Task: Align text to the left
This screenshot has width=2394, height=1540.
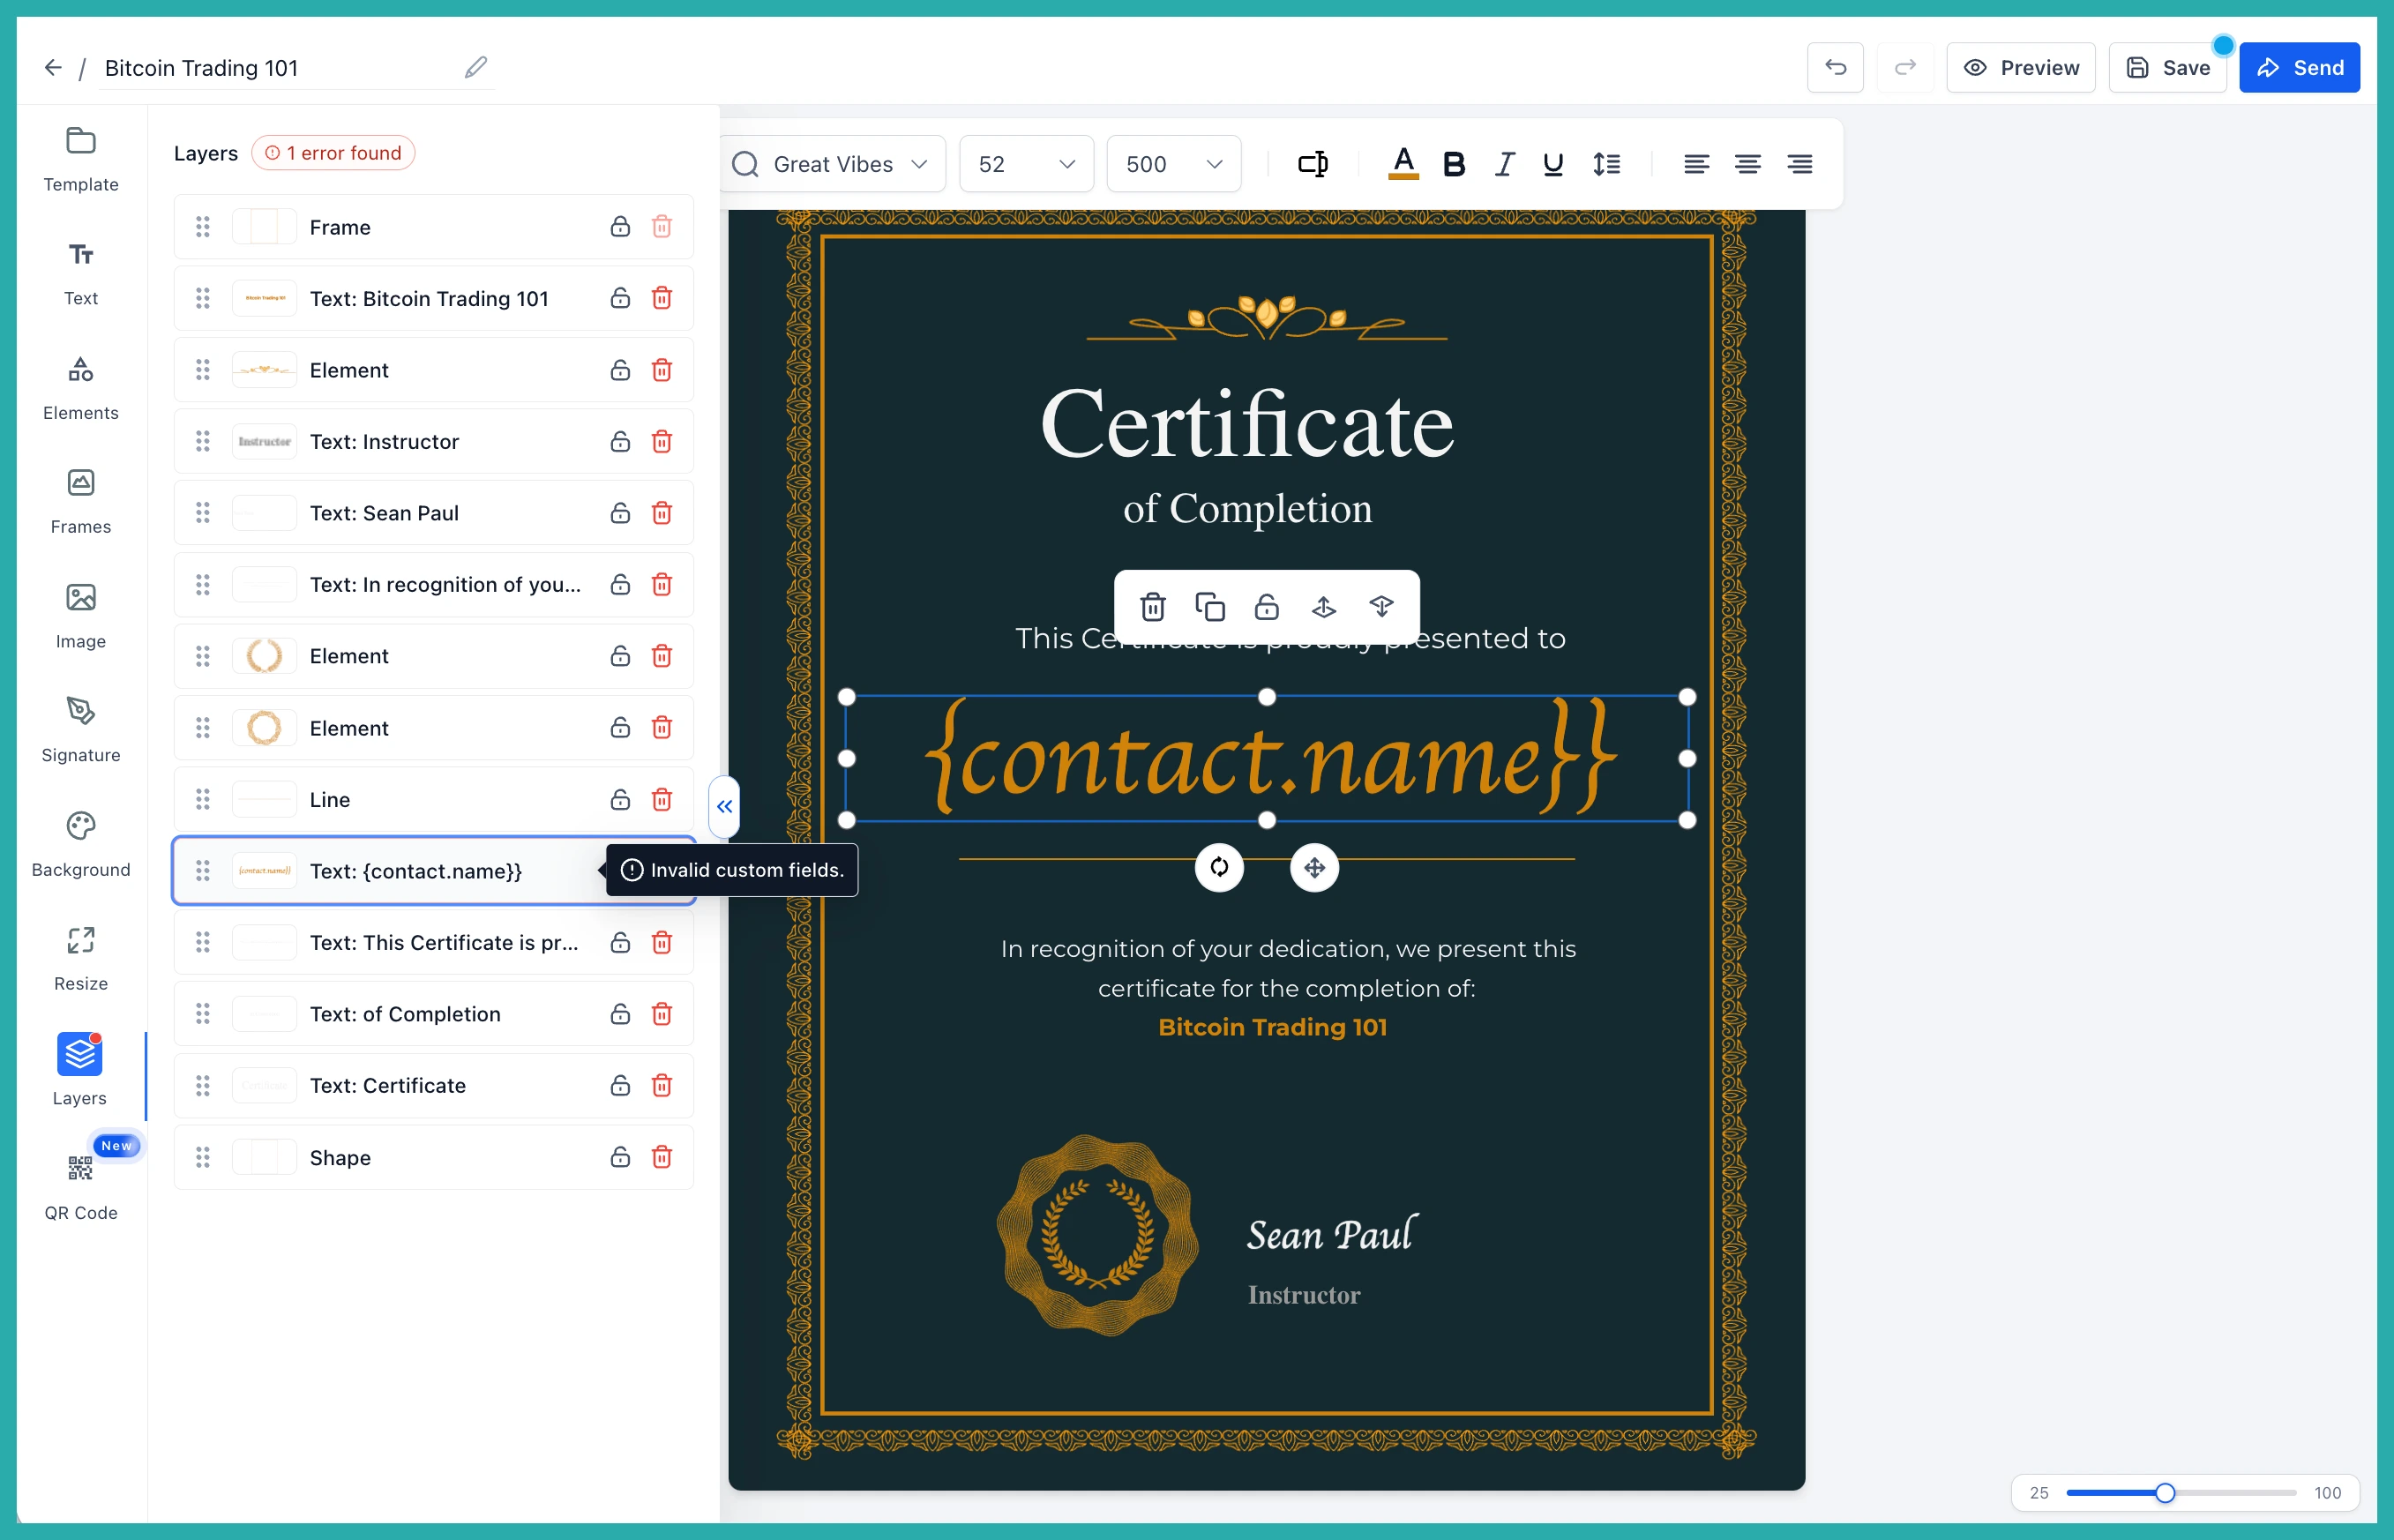Action: (x=1696, y=164)
